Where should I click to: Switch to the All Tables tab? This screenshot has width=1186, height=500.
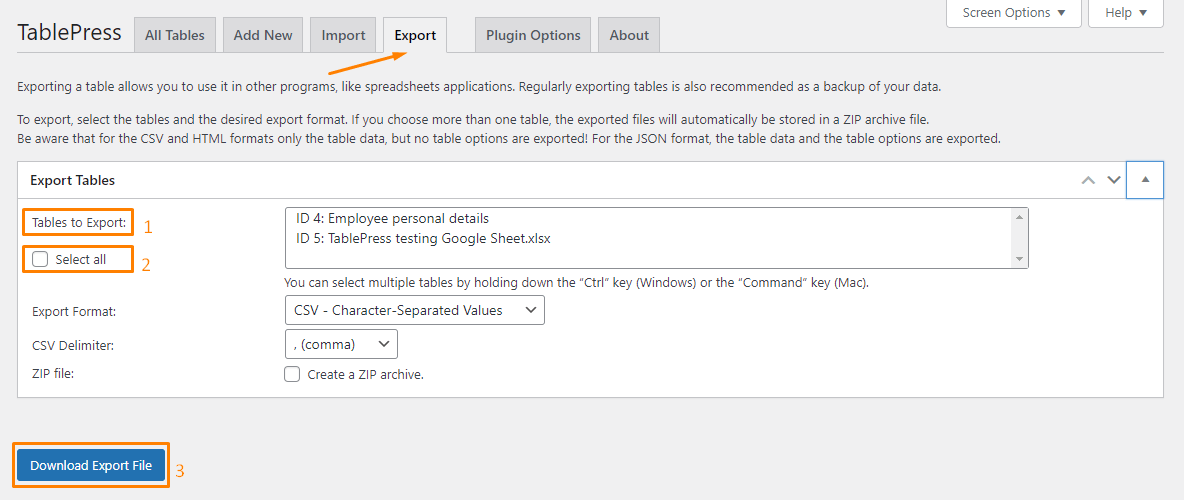(174, 35)
